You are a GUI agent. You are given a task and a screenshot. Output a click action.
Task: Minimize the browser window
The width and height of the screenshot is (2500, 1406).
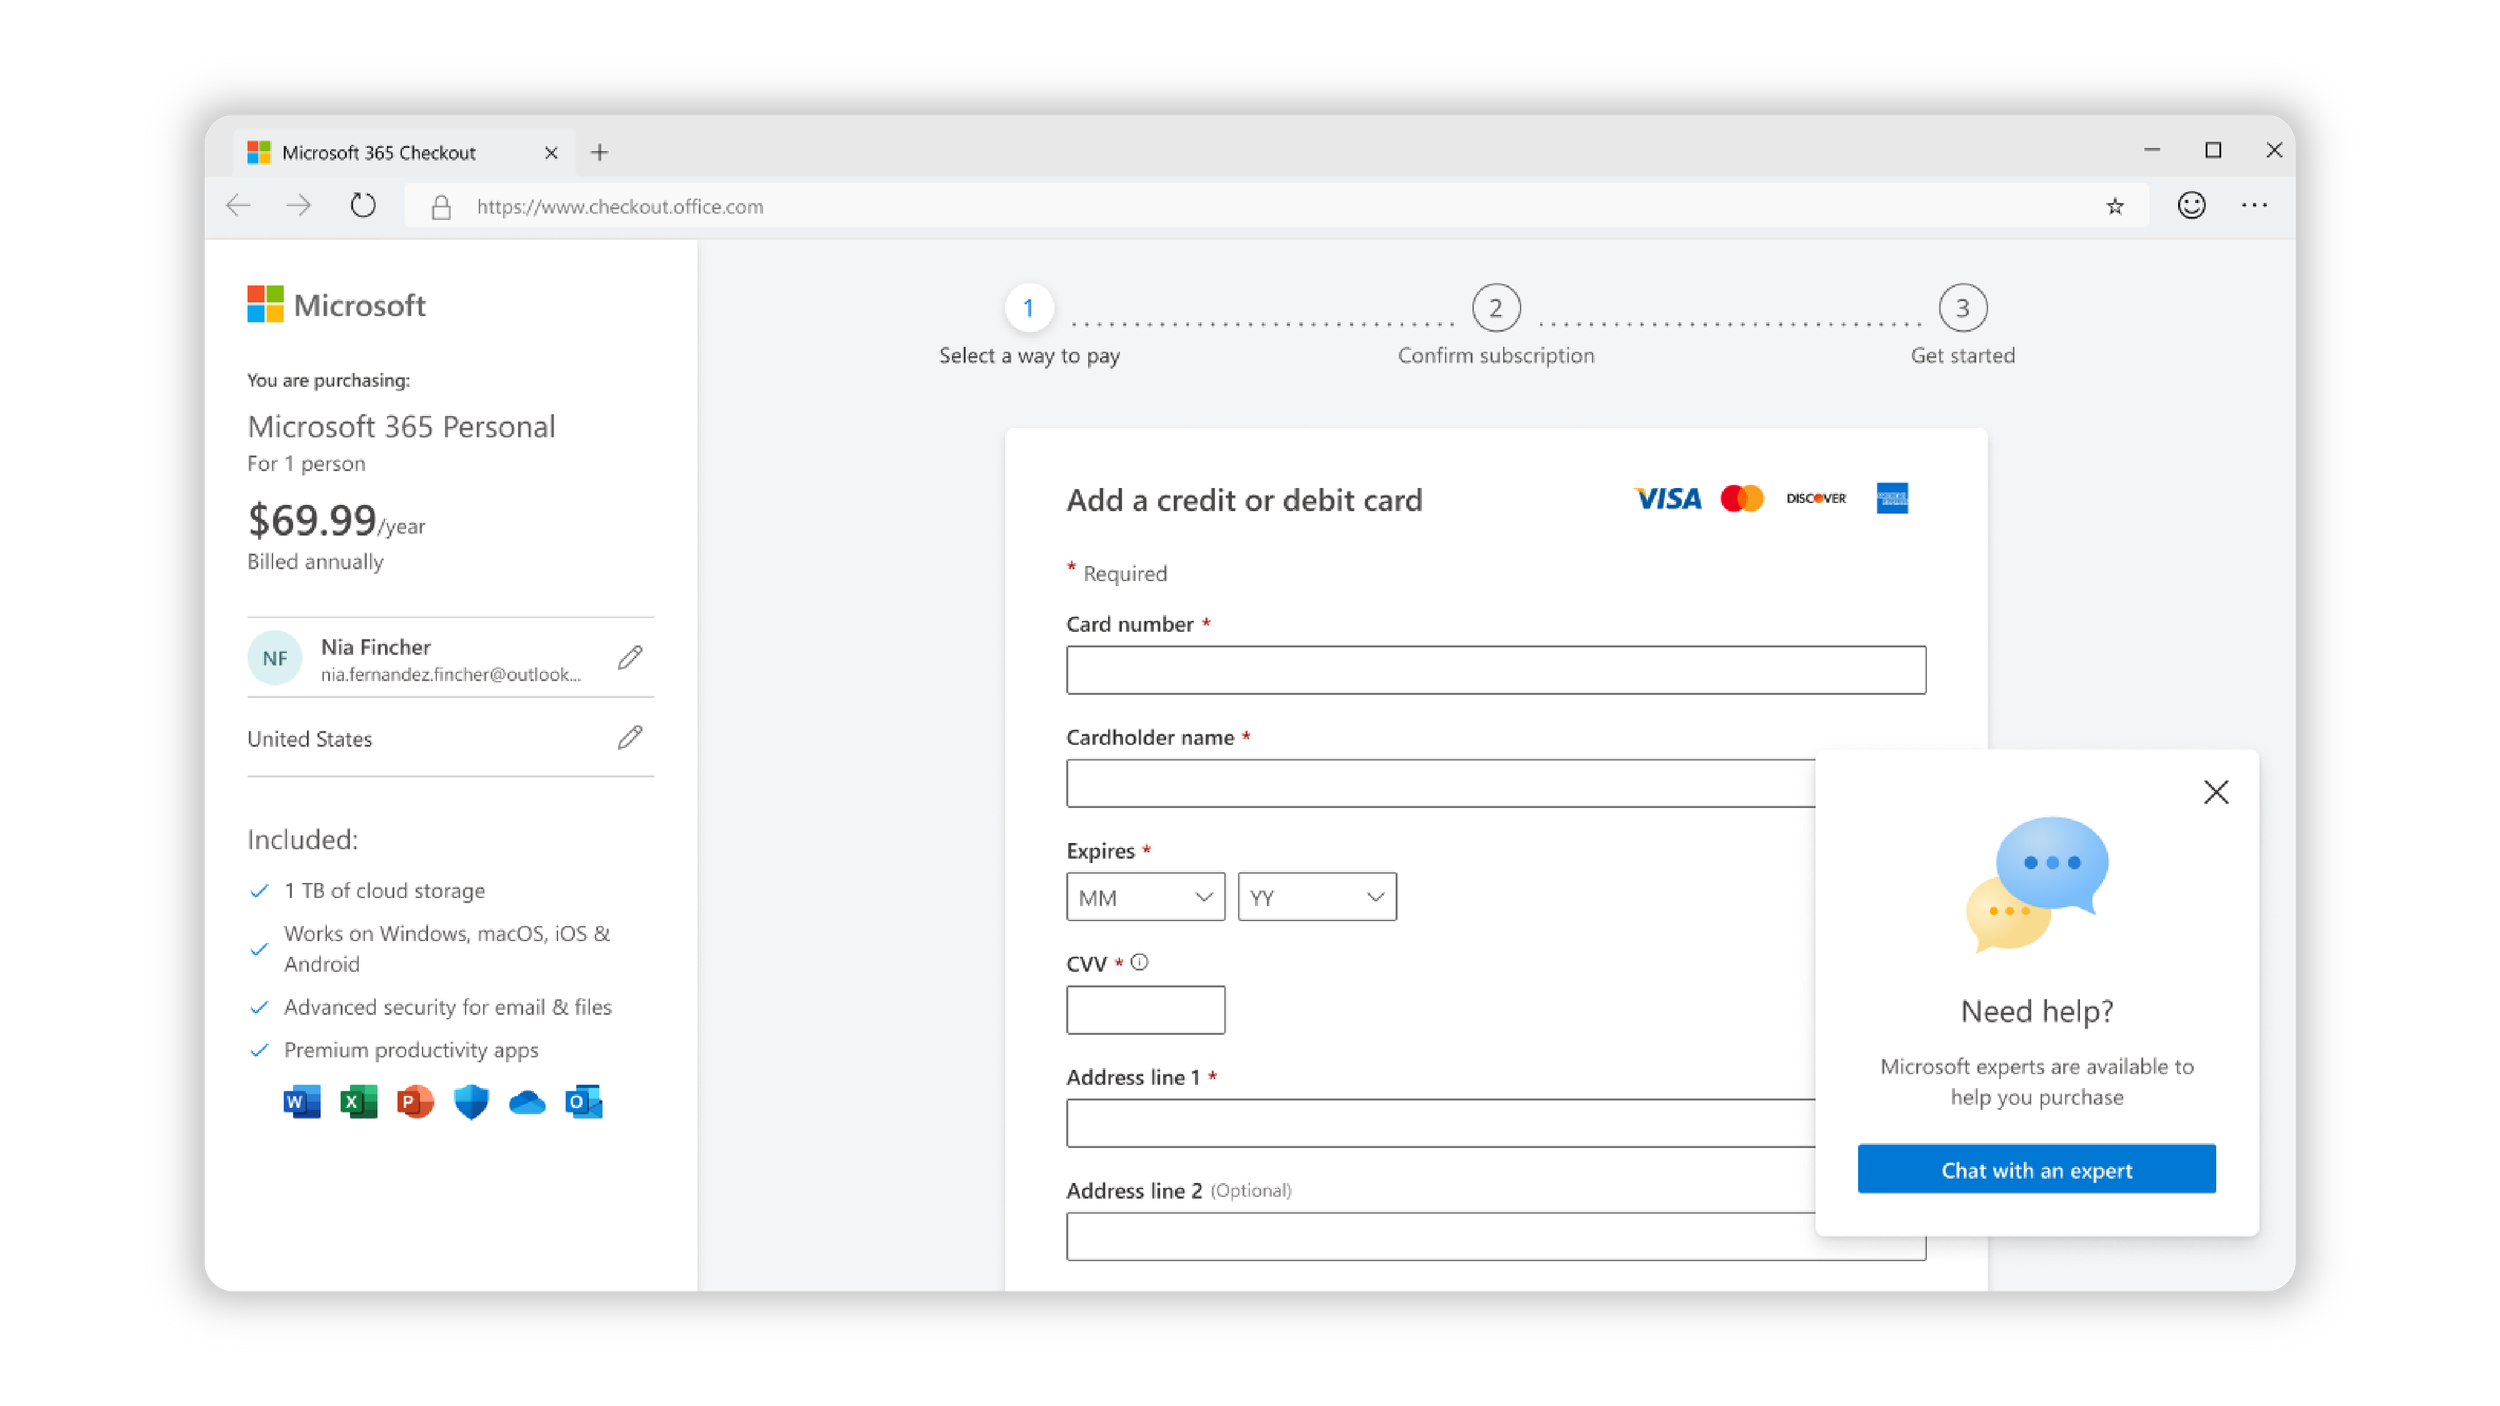tap(2152, 150)
